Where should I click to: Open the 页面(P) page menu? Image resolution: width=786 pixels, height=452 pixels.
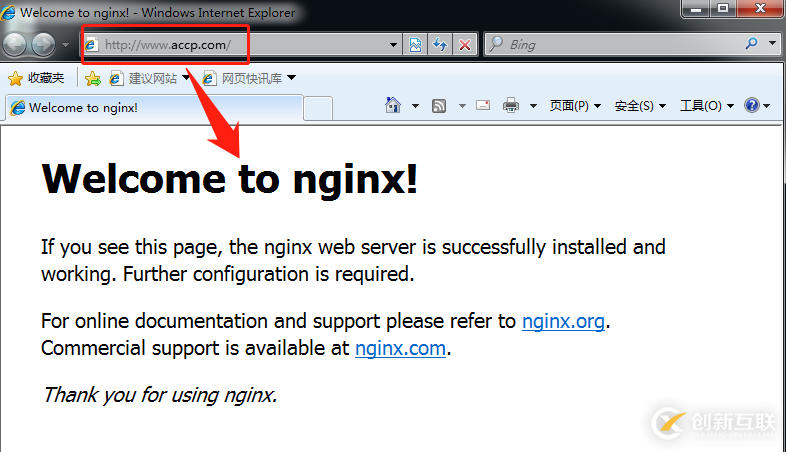click(574, 105)
